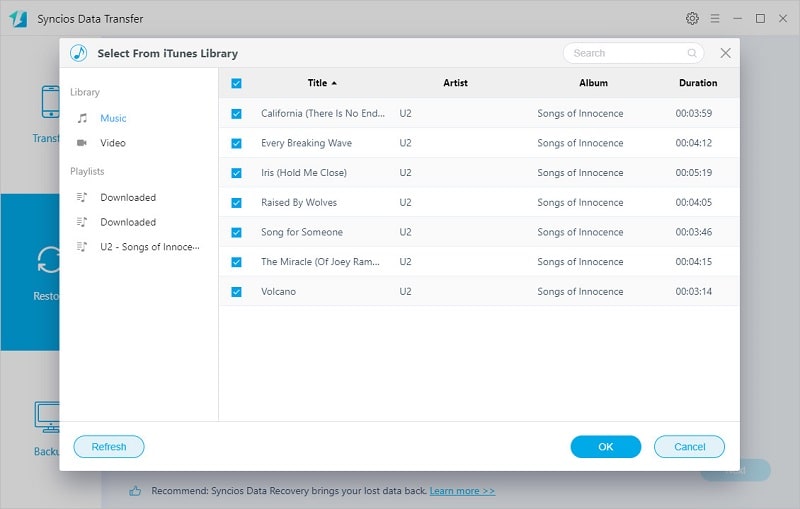
Task: Click the magnifier icon in search box
Action: pyautogui.click(x=692, y=53)
